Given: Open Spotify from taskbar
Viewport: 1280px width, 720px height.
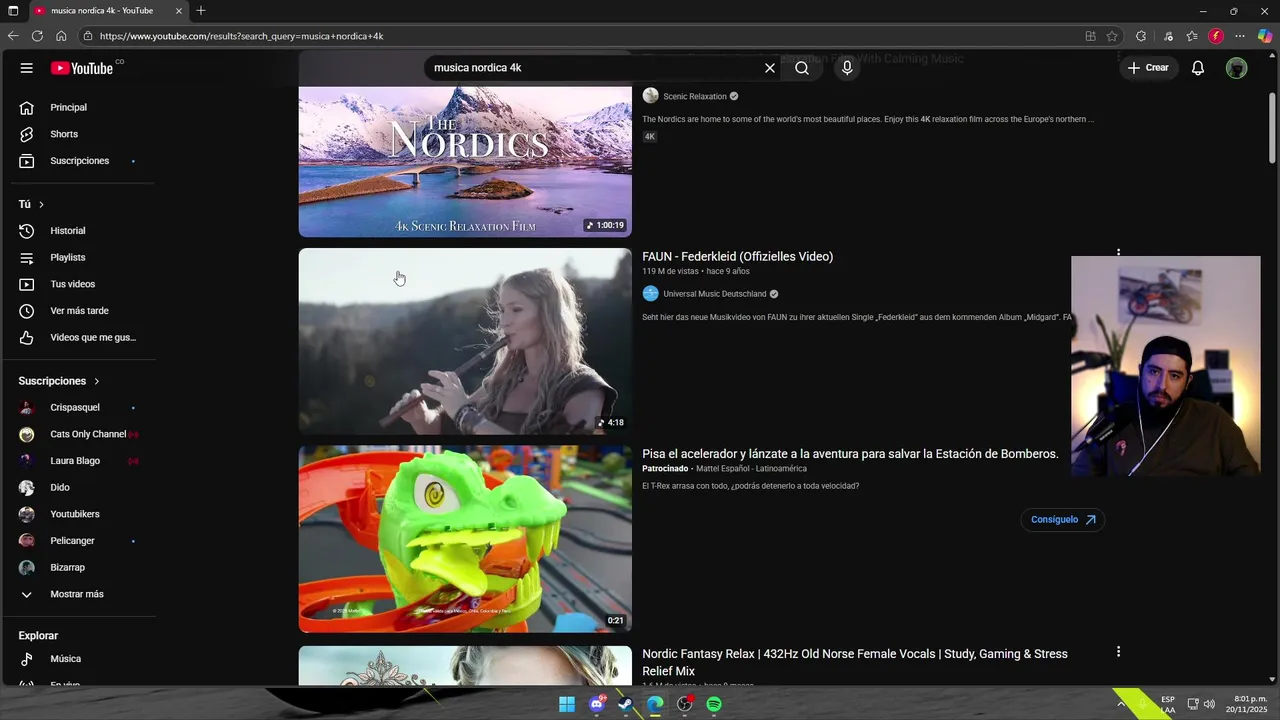Looking at the screenshot, I should click(714, 704).
